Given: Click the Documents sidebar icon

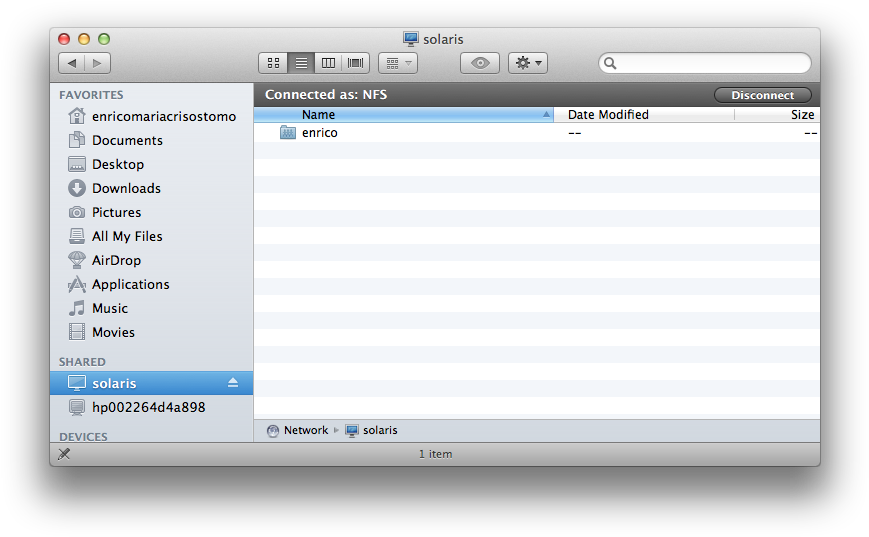Looking at the screenshot, I should click(76, 140).
